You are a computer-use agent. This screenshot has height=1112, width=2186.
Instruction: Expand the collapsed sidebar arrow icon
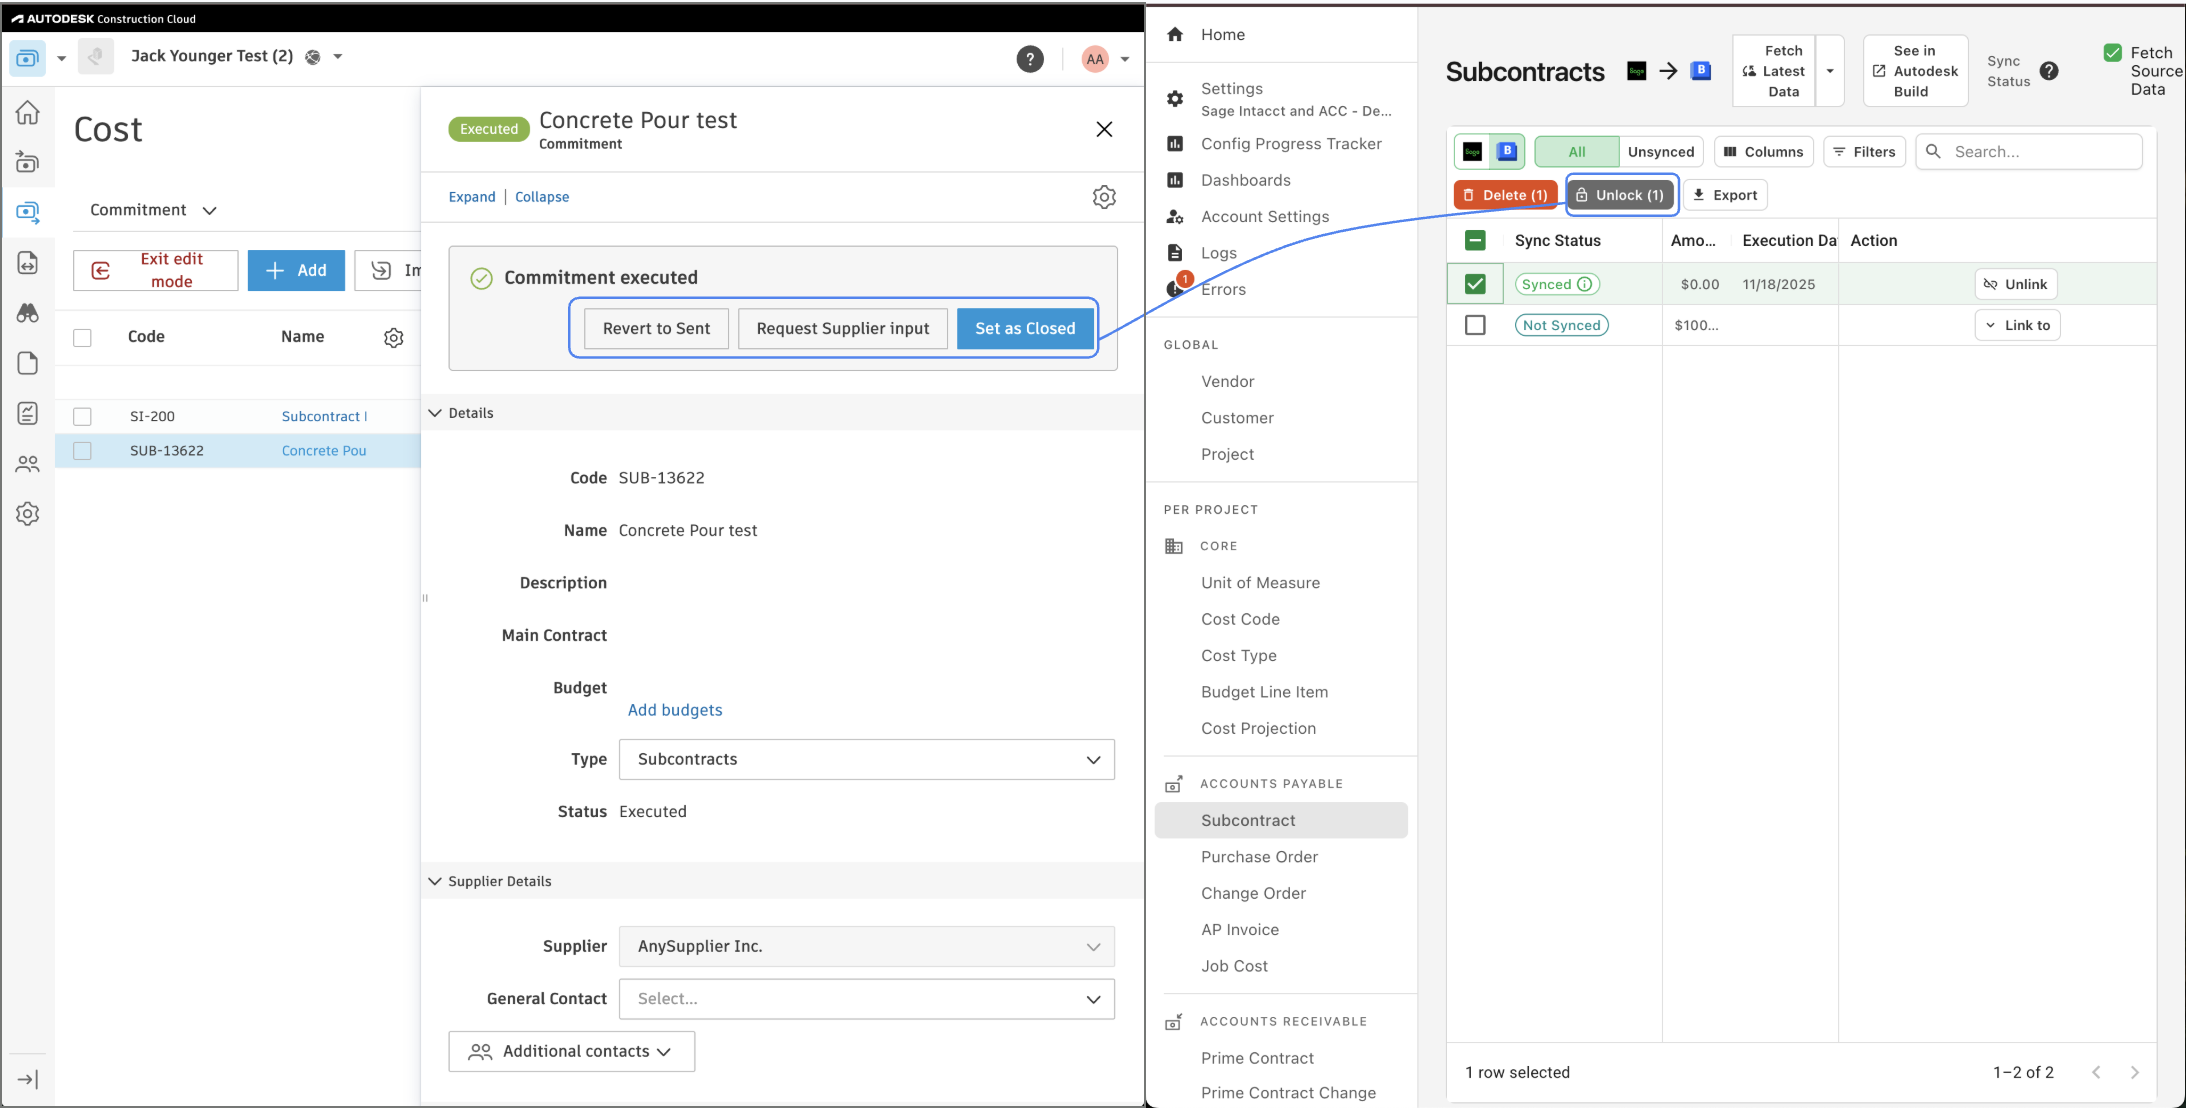[x=28, y=1080]
